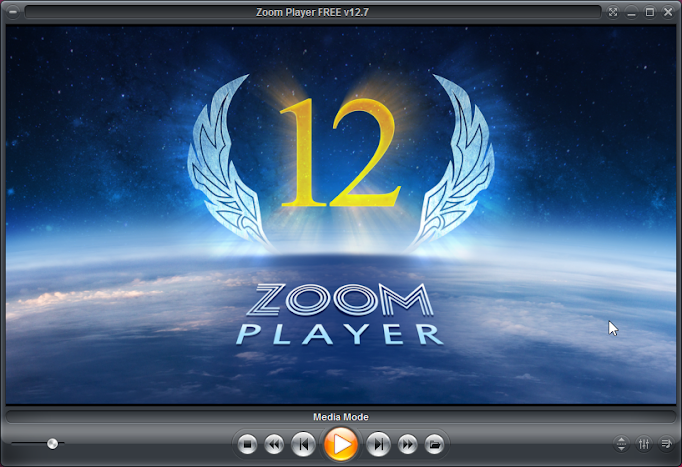Toggle the control bar expand/collapse arrows icon
The width and height of the screenshot is (682, 467).
pyautogui.click(x=621, y=444)
